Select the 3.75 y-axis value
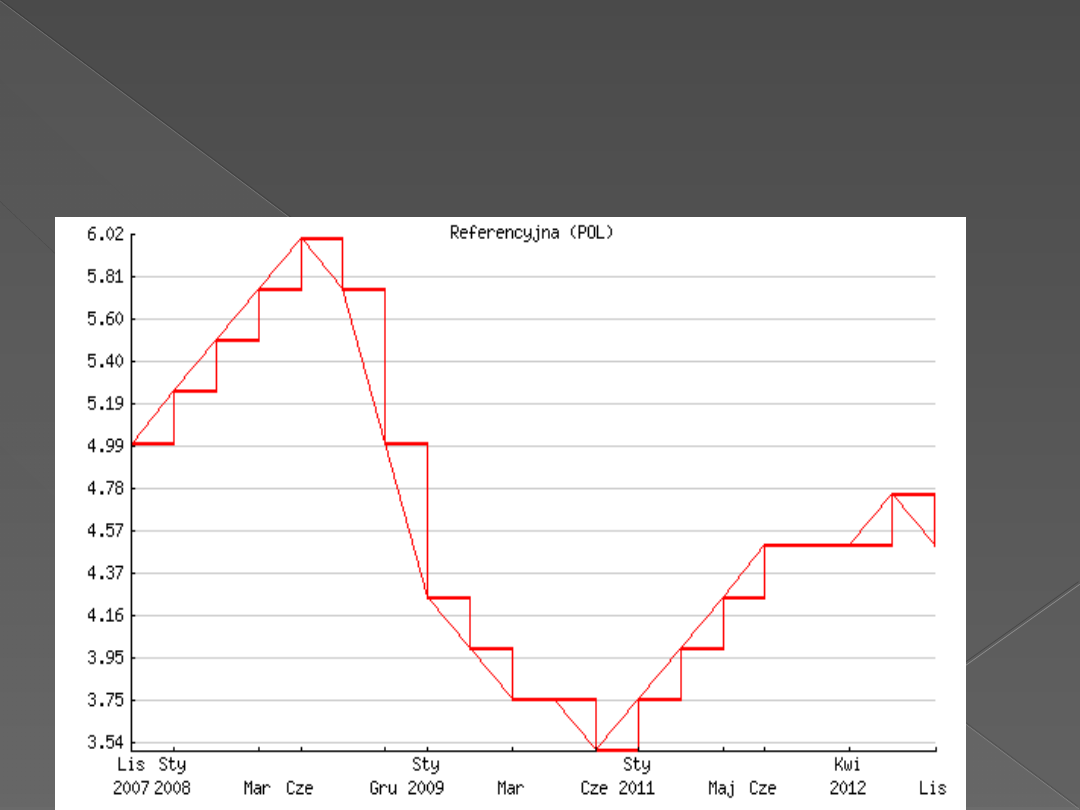The image size is (1080, 810). [x=105, y=700]
